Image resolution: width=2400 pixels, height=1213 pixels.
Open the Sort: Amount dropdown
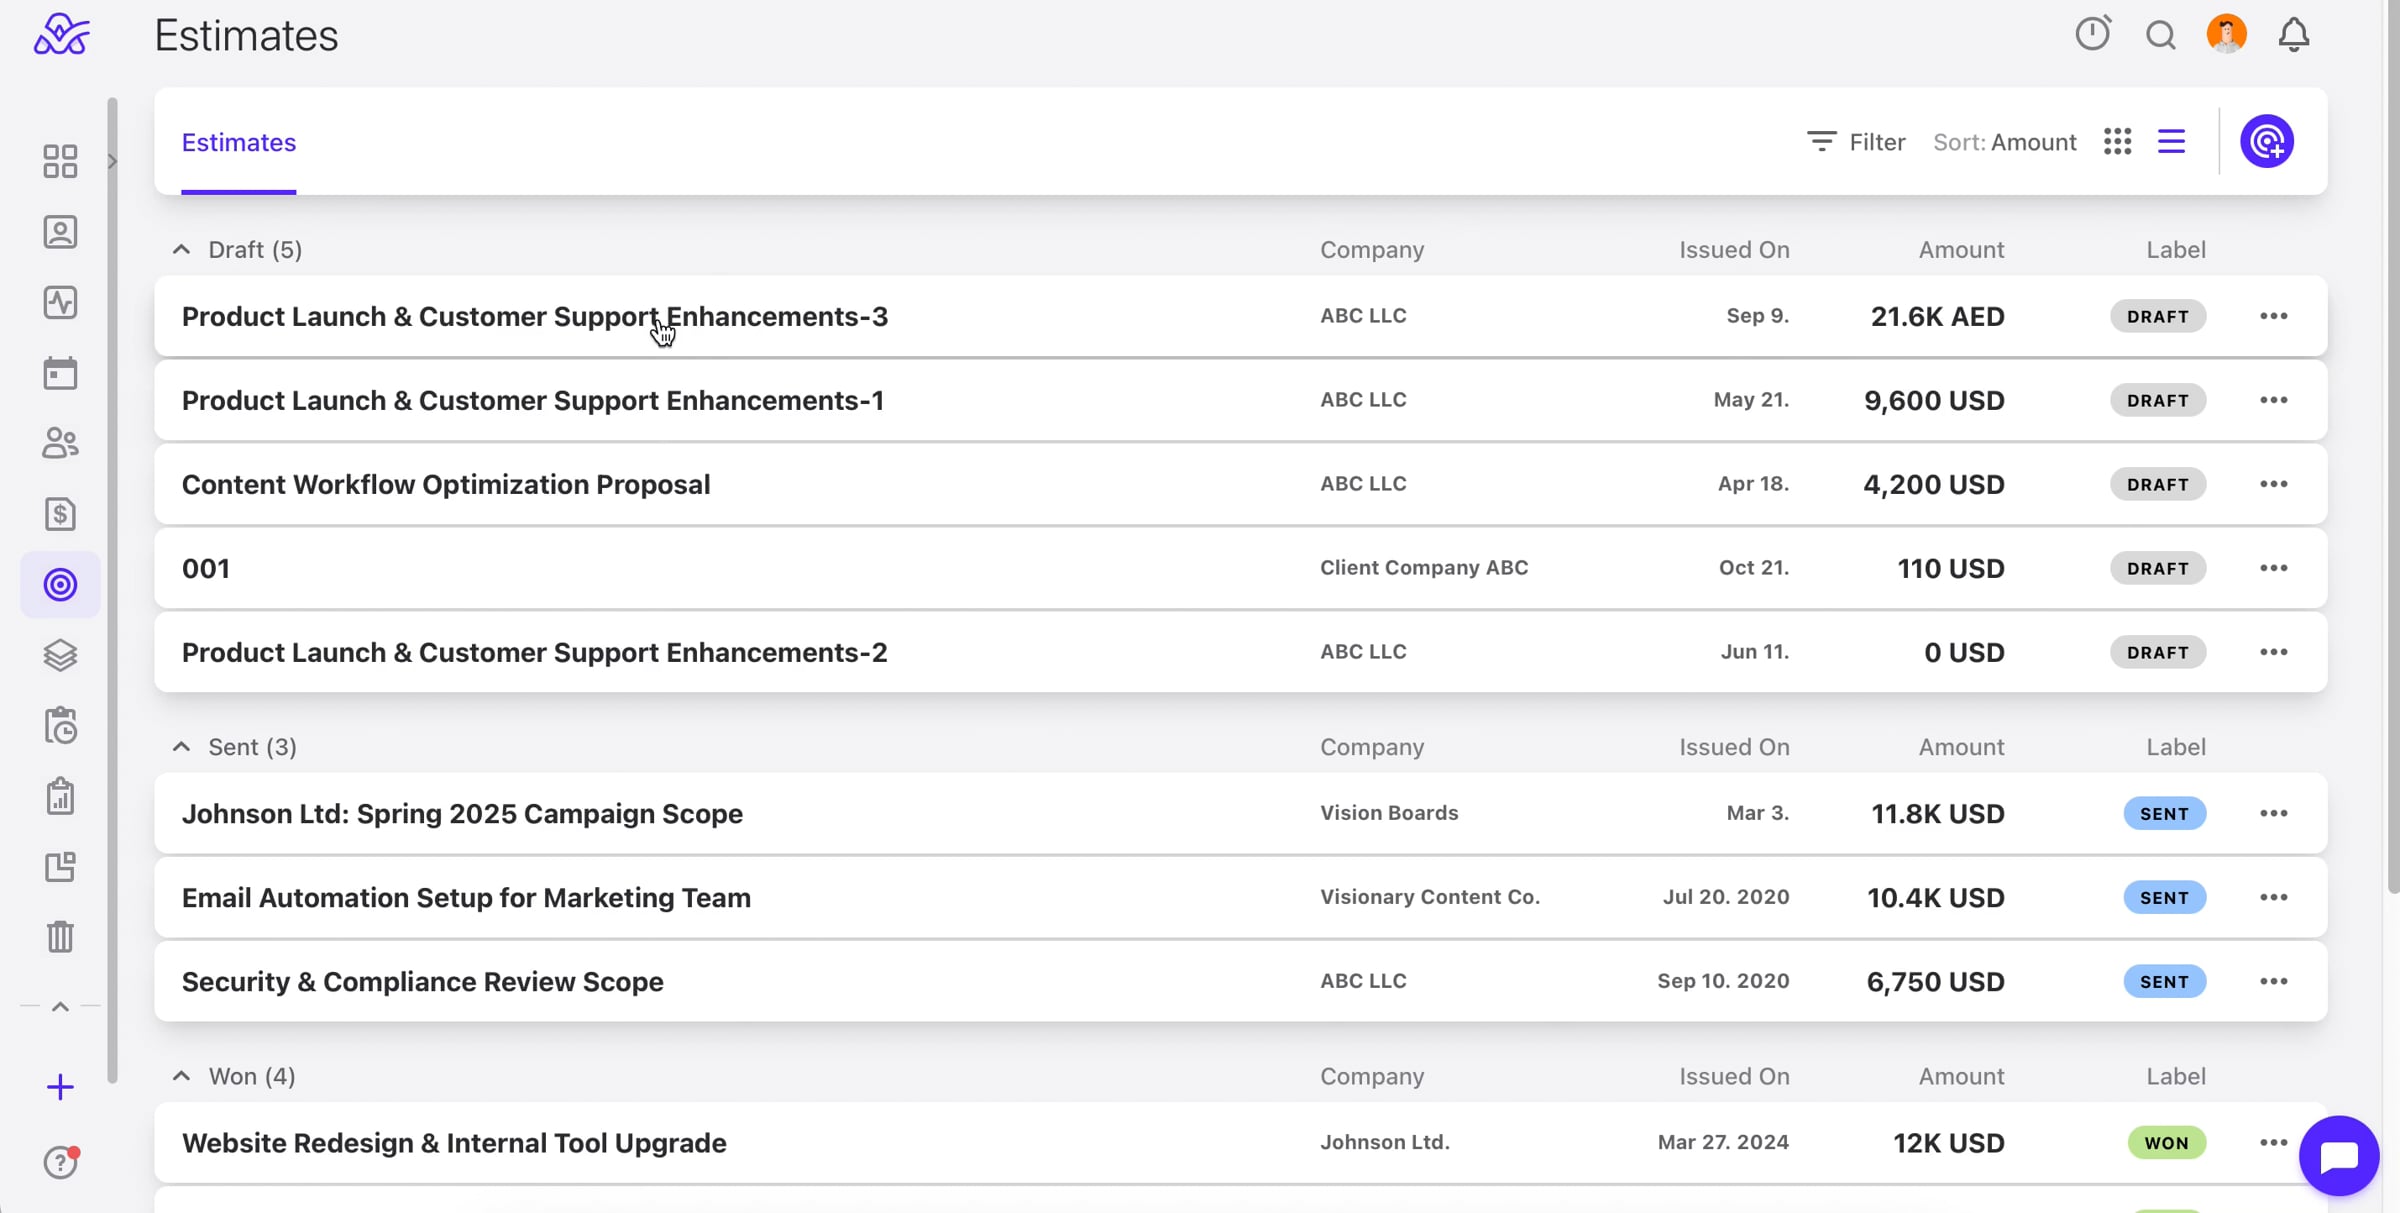(2004, 142)
